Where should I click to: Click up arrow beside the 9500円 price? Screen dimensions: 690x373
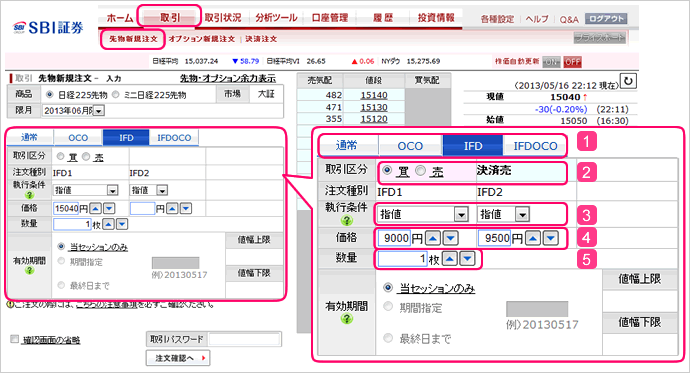coord(533,238)
